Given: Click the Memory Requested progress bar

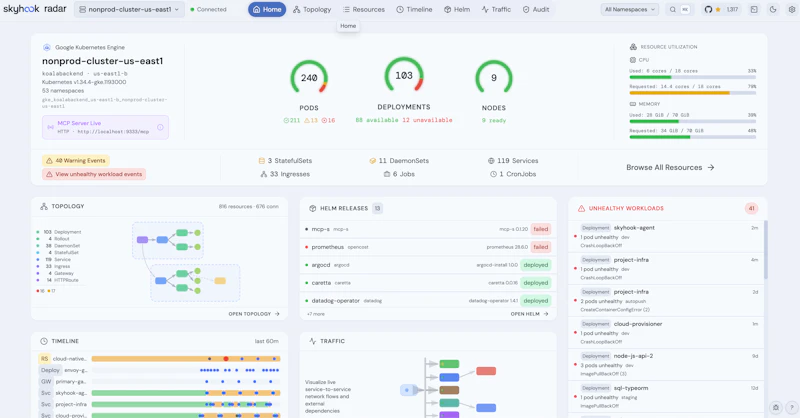Looking at the screenshot, I should (692, 137).
